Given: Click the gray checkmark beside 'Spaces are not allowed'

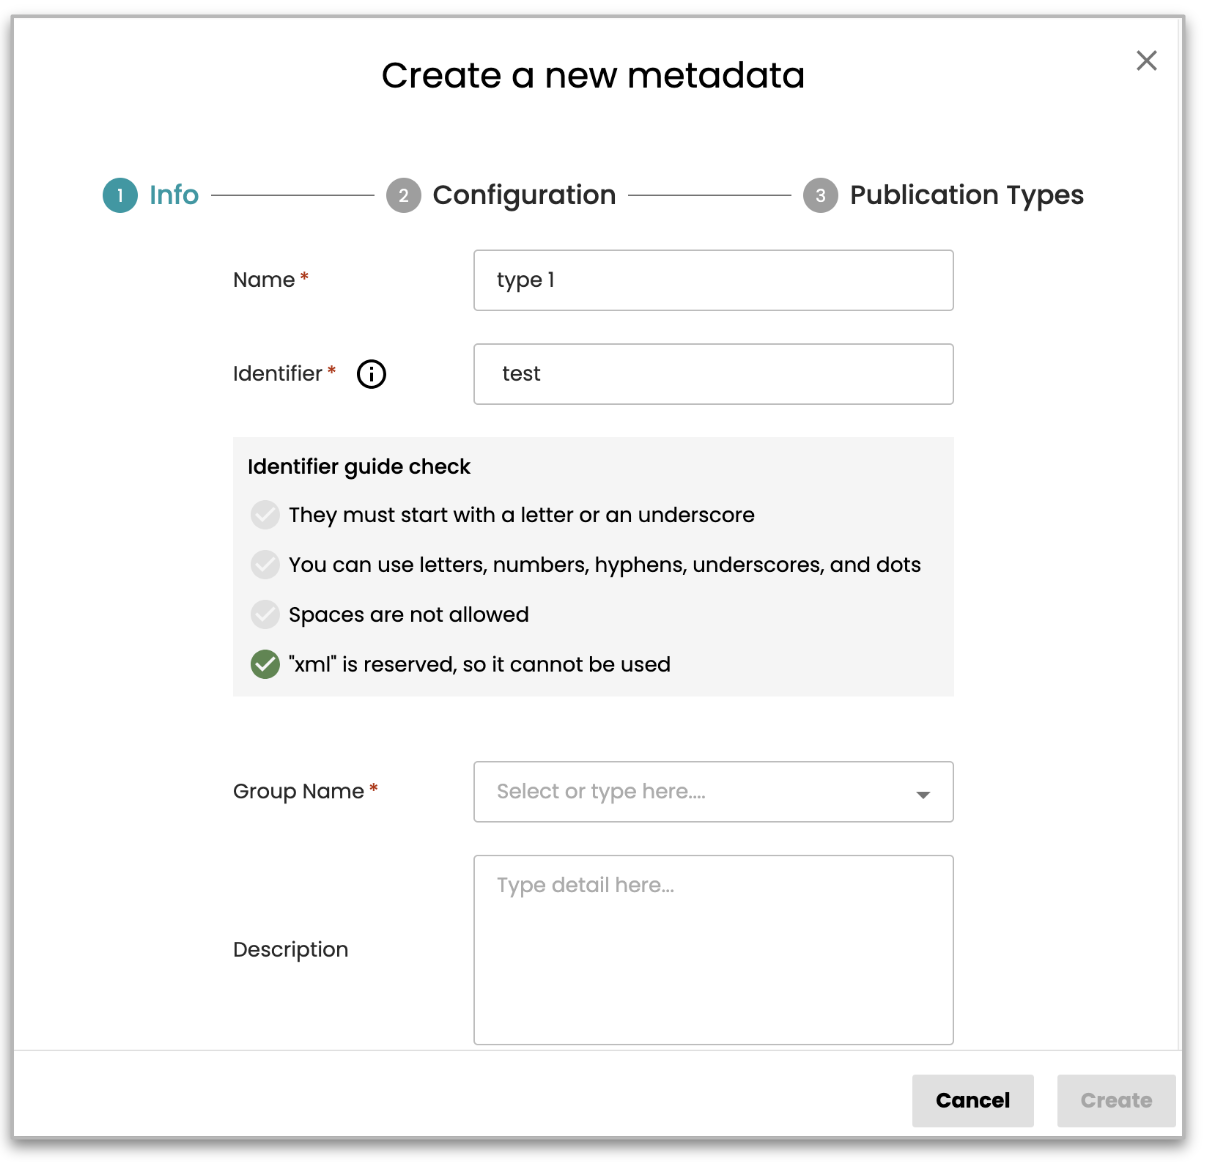Looking at the screenshot, I should point(265,614).
